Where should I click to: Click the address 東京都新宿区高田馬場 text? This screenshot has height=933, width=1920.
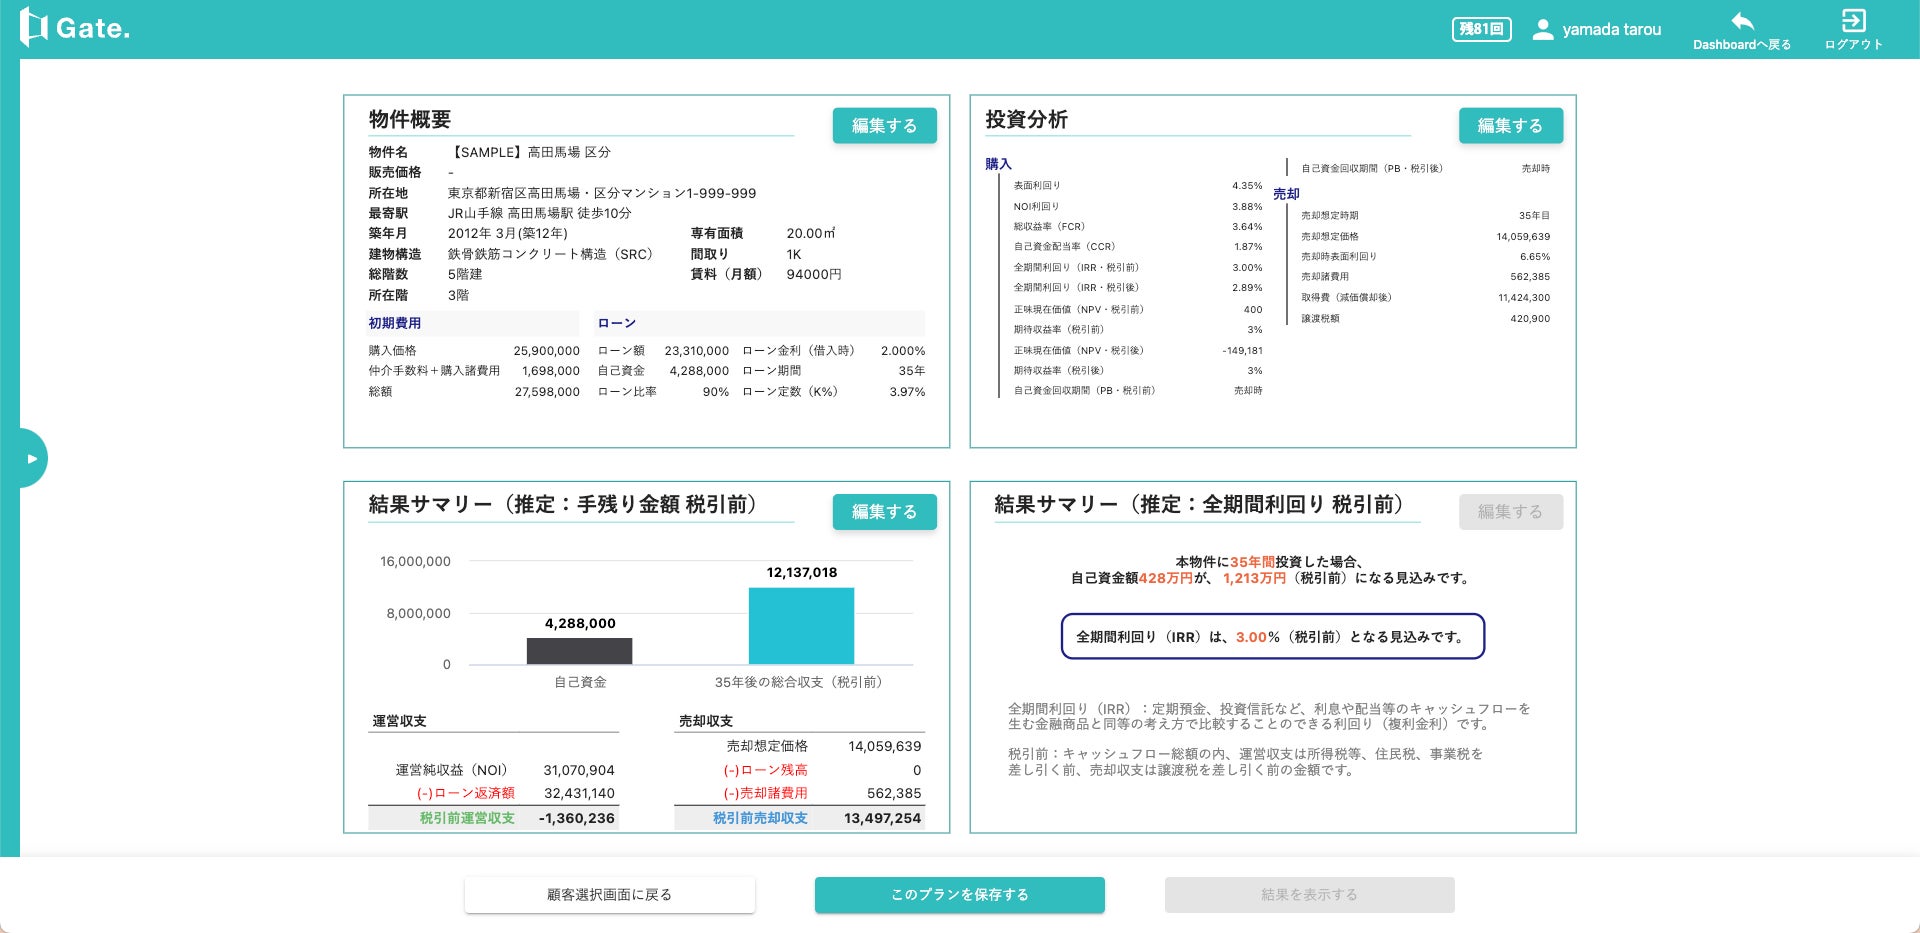(602, 193)
